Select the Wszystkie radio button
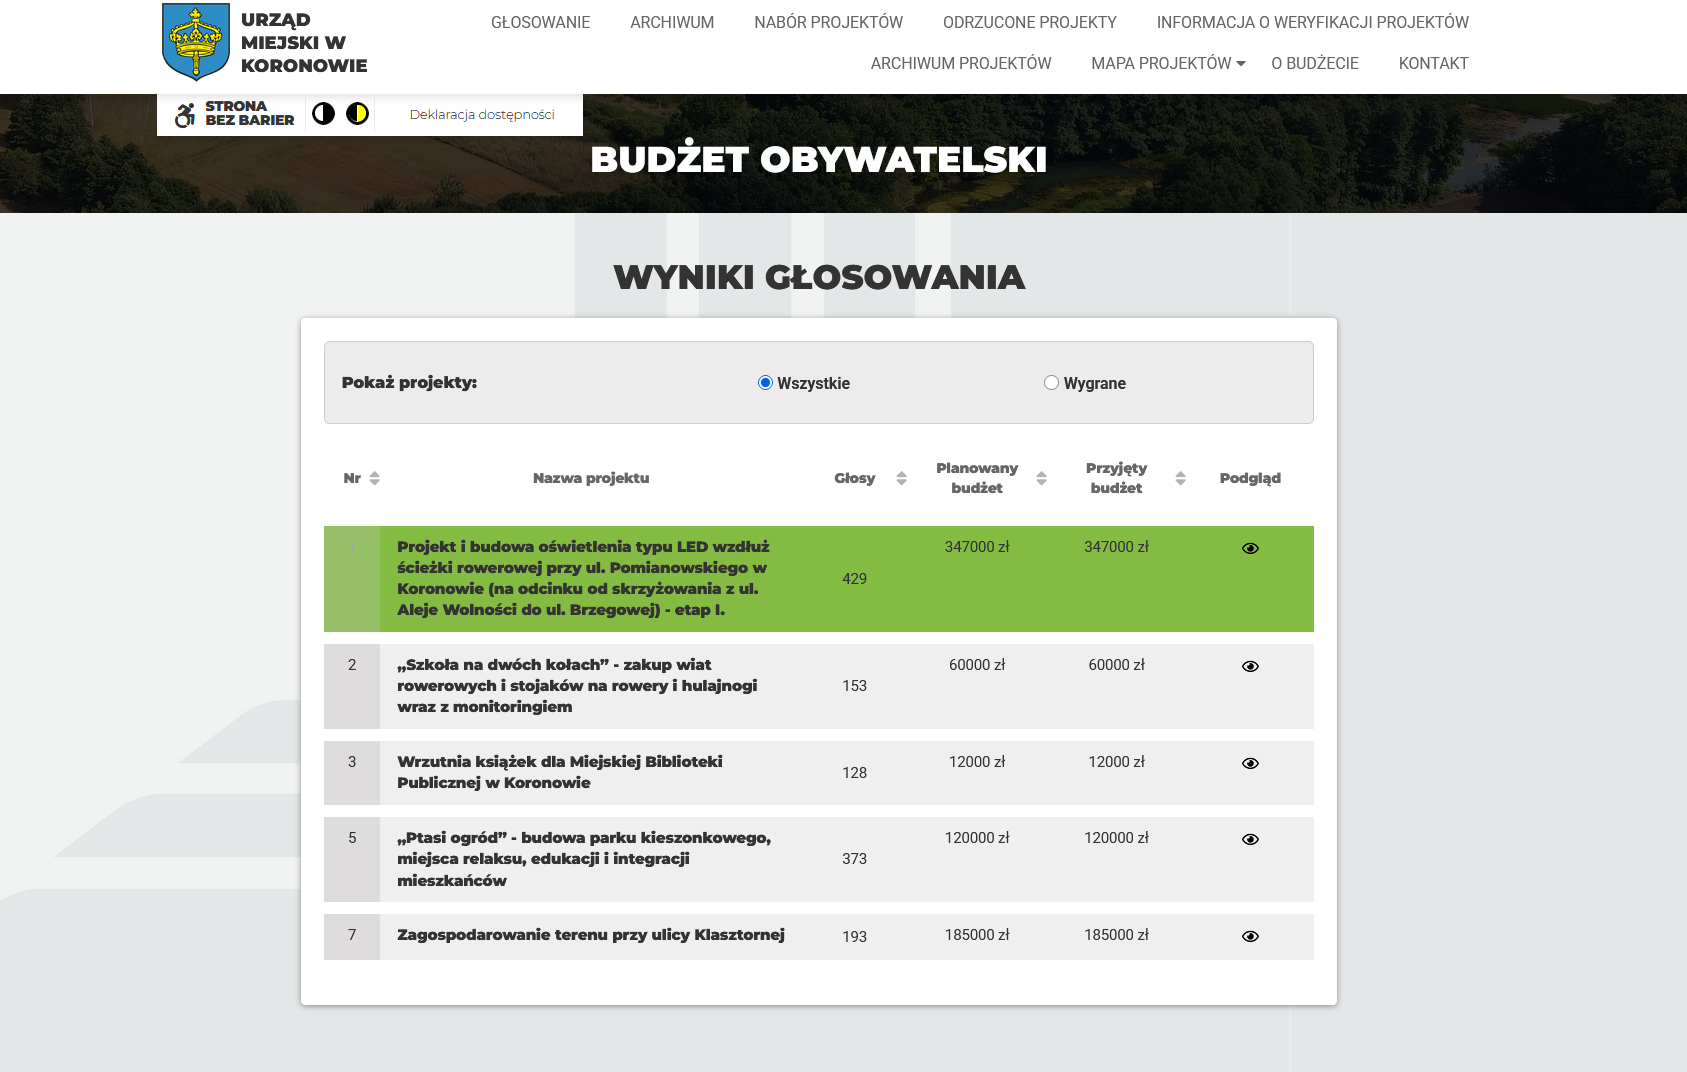 coord(766,383)
